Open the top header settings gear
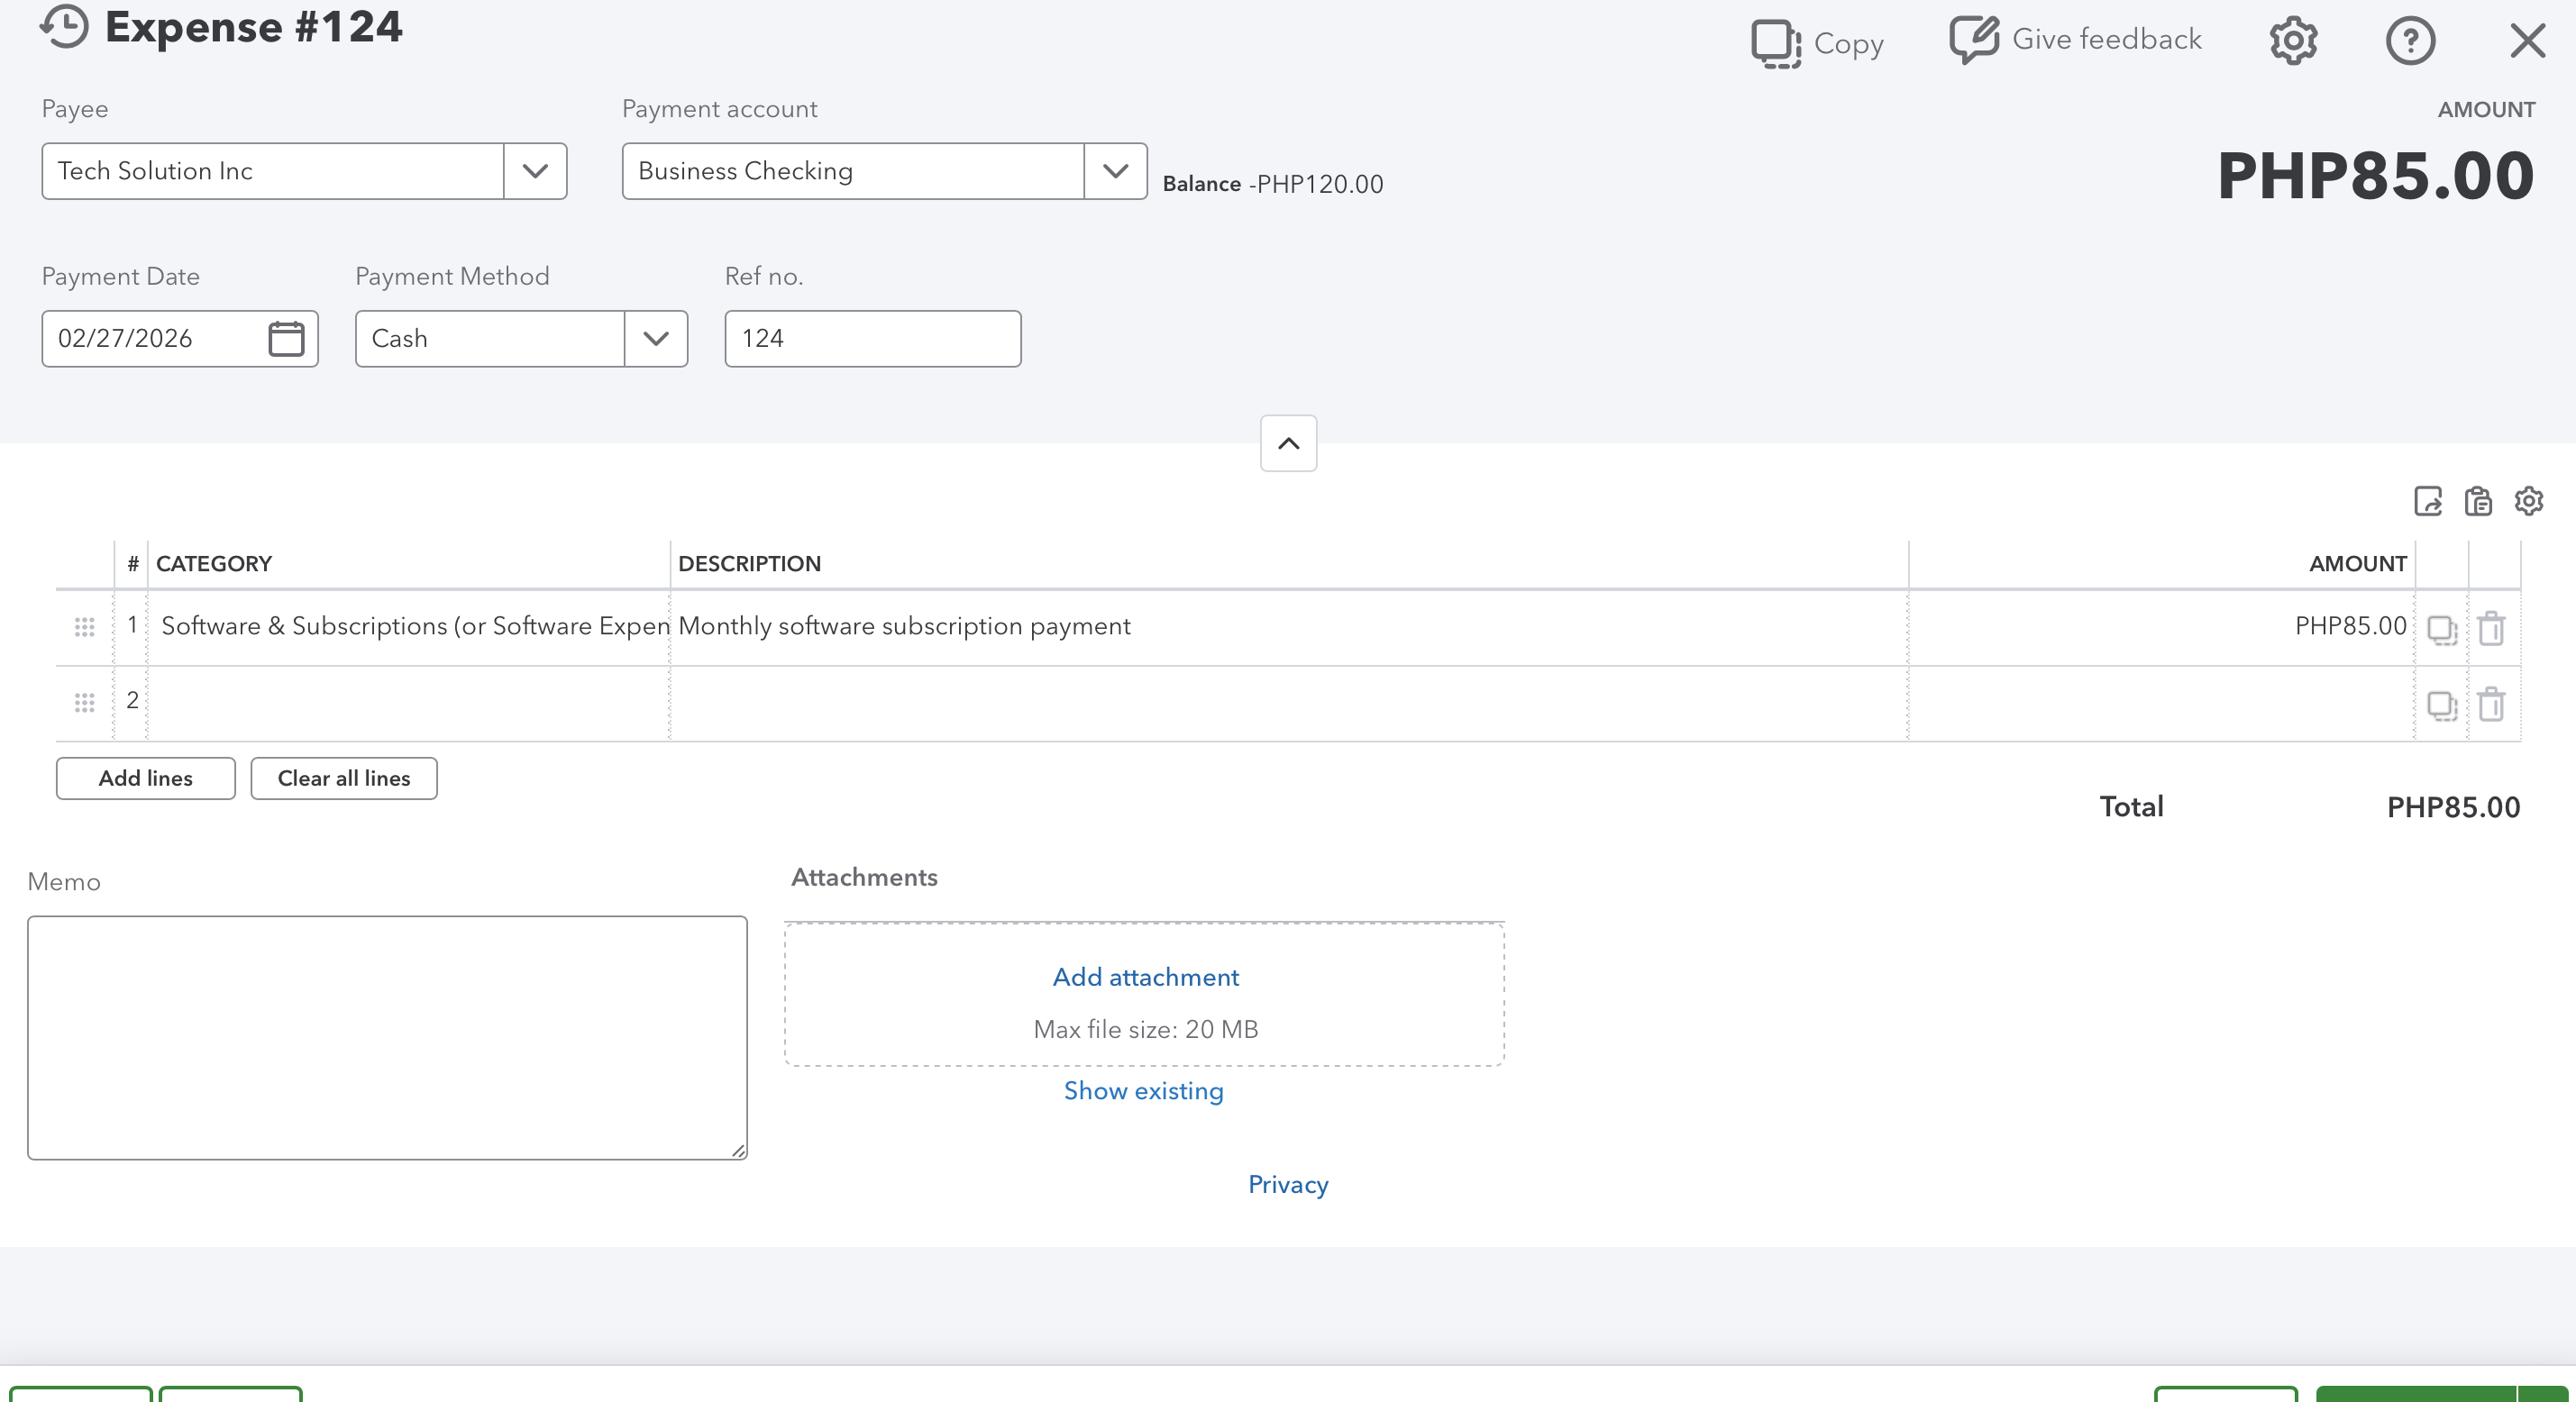The width and height of the screenshot is (2576, 1402). [x=2292, y=41]
